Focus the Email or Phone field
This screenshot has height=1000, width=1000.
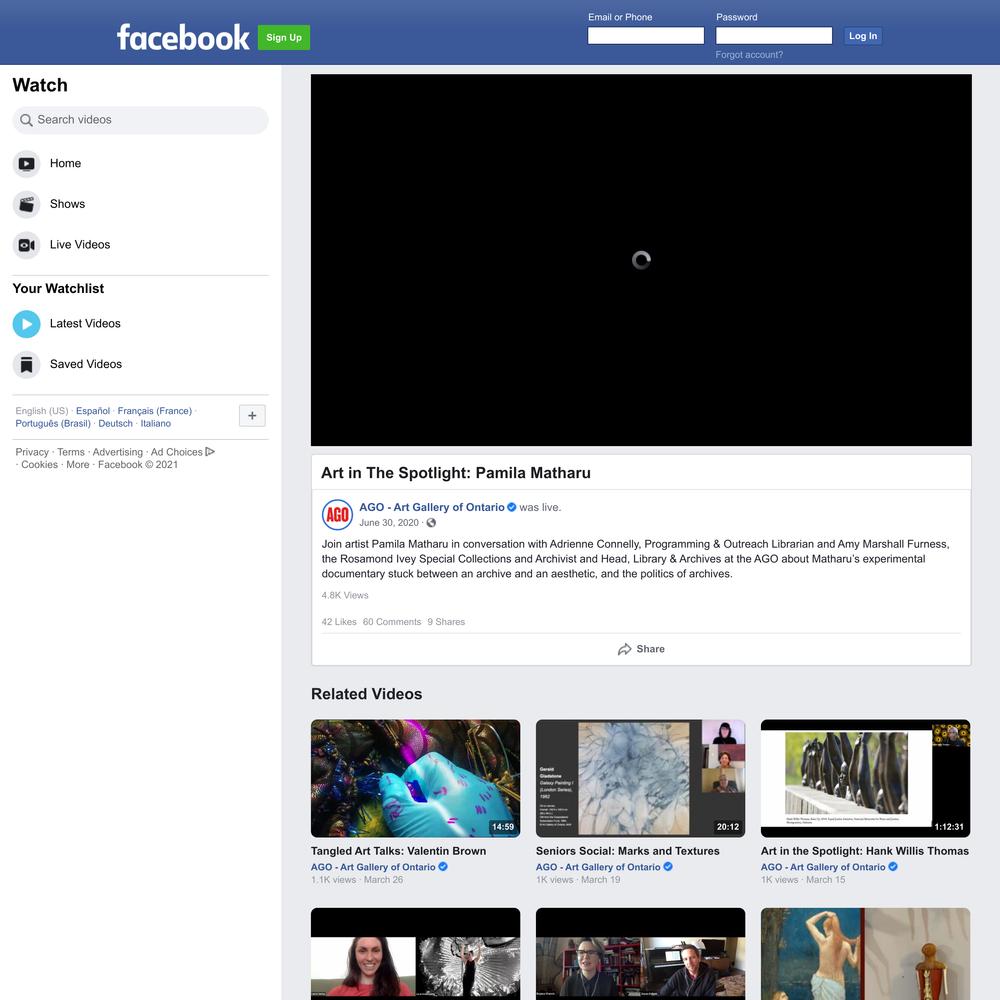click(x=645, y=36)
